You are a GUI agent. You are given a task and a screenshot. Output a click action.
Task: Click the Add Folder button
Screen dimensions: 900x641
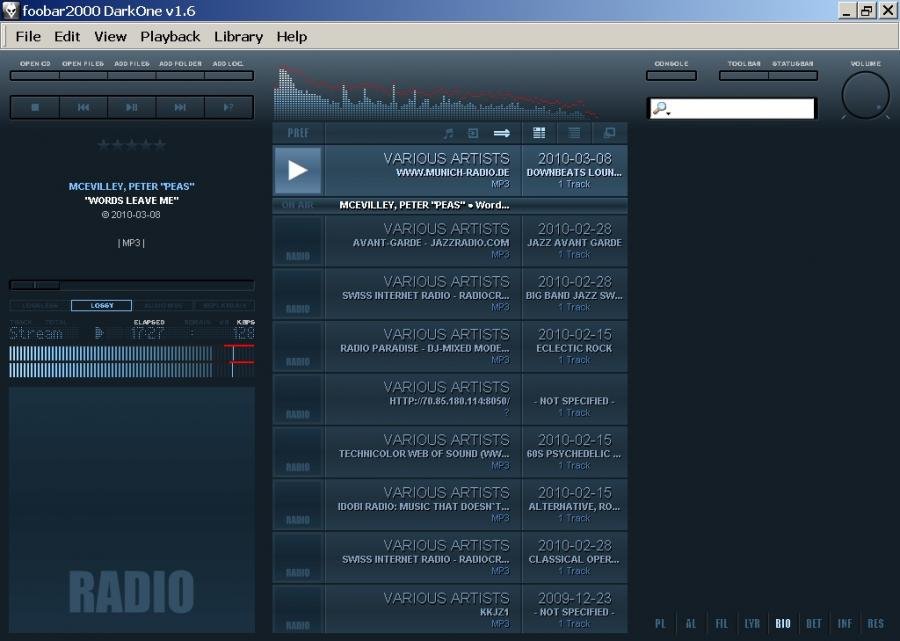coord(180,75)
